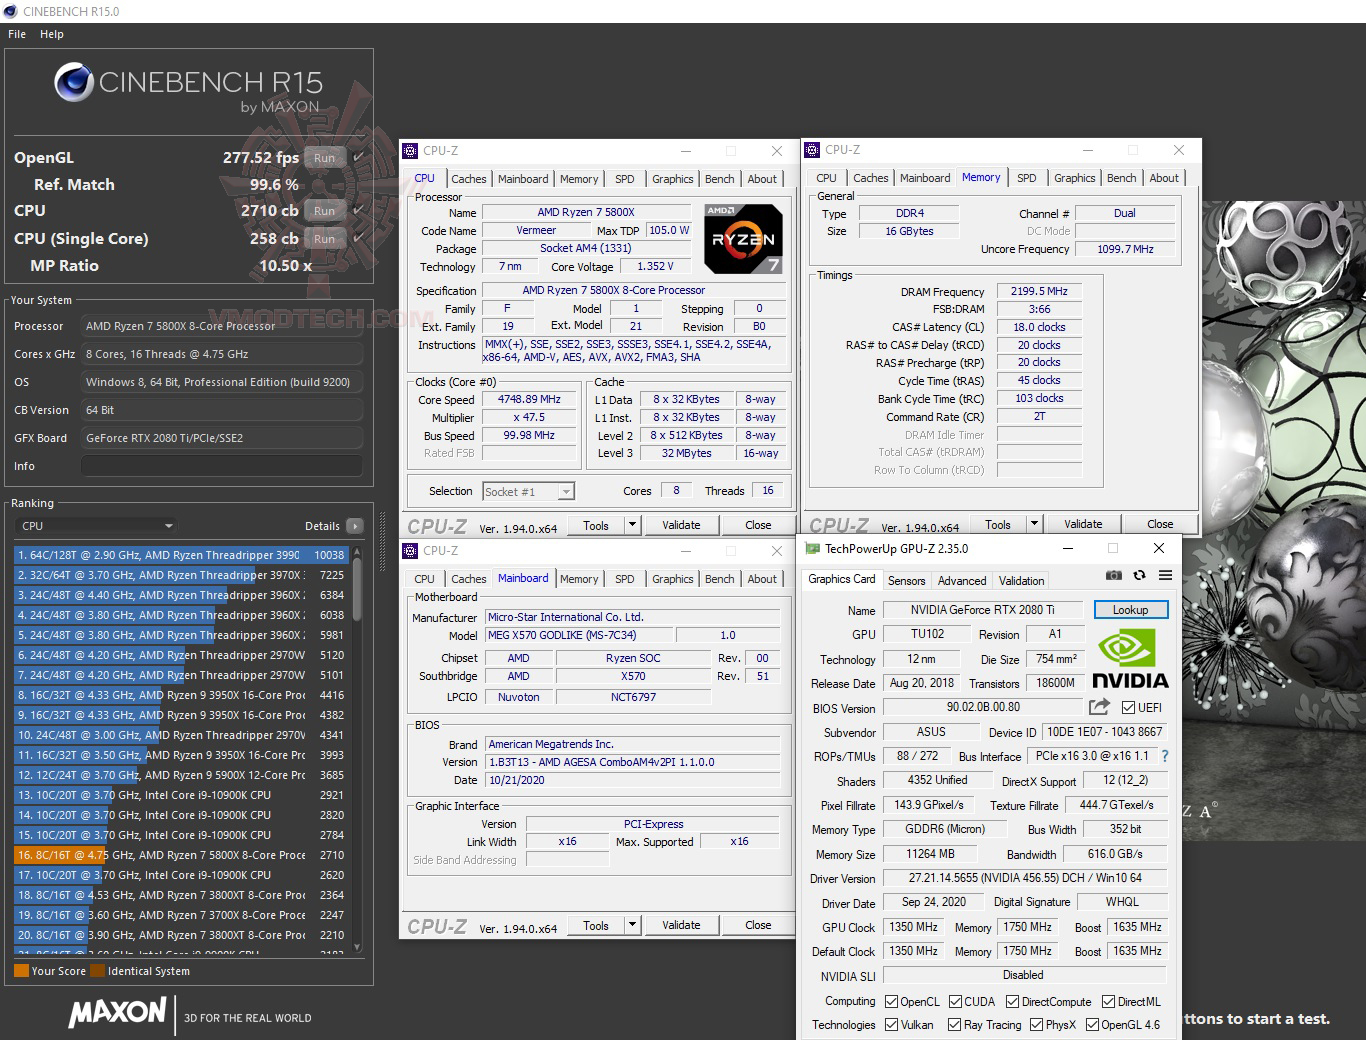Switch to the Sensors tab in GPU-Z
The image size is (1366, 1040).
906,580
